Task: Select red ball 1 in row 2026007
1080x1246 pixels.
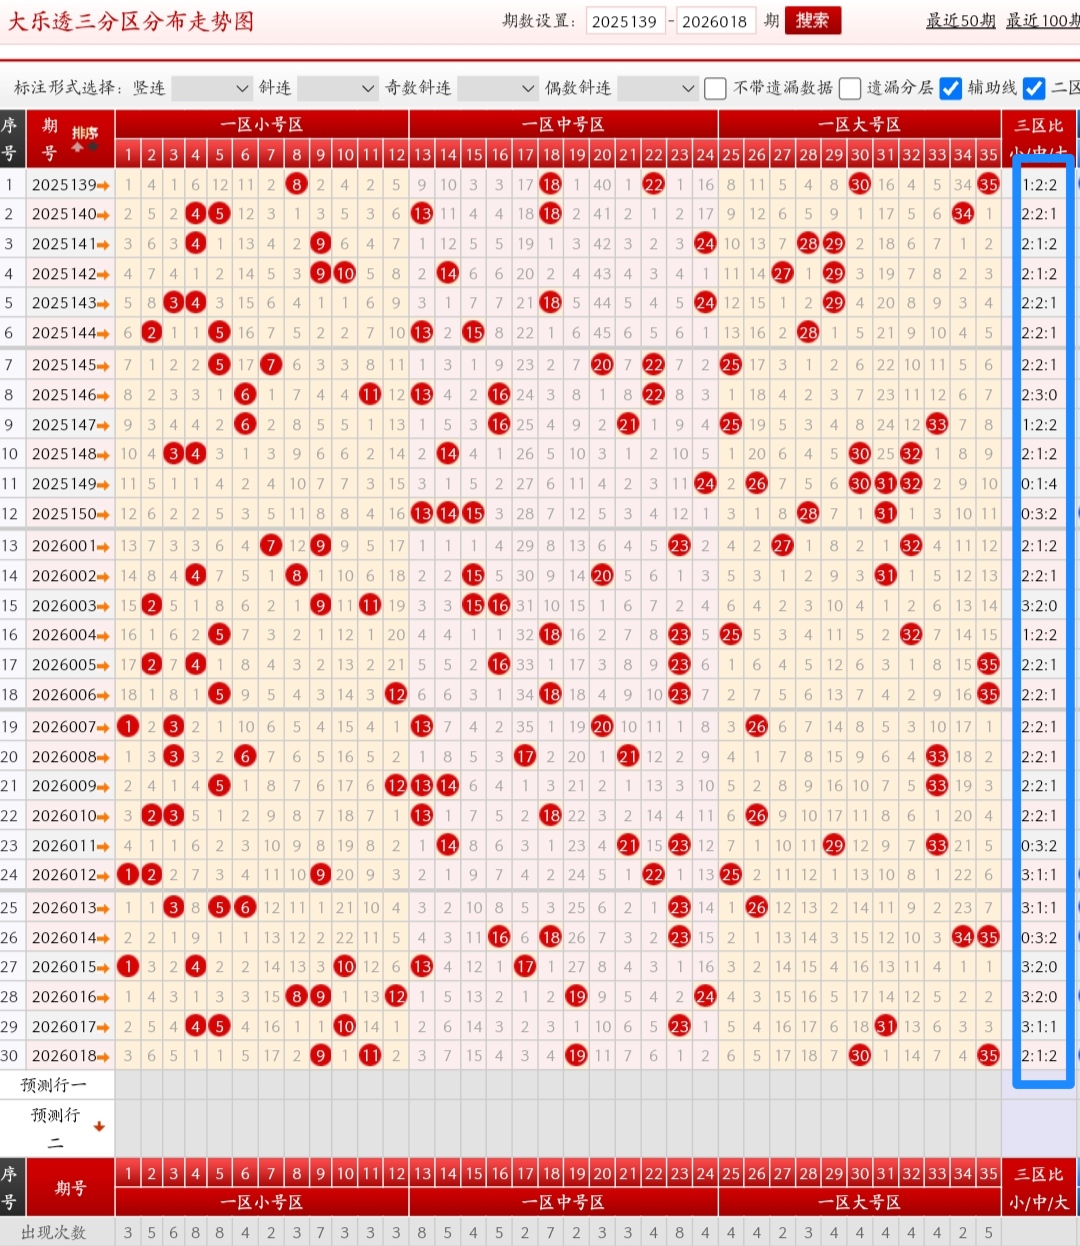Action: 128,727
